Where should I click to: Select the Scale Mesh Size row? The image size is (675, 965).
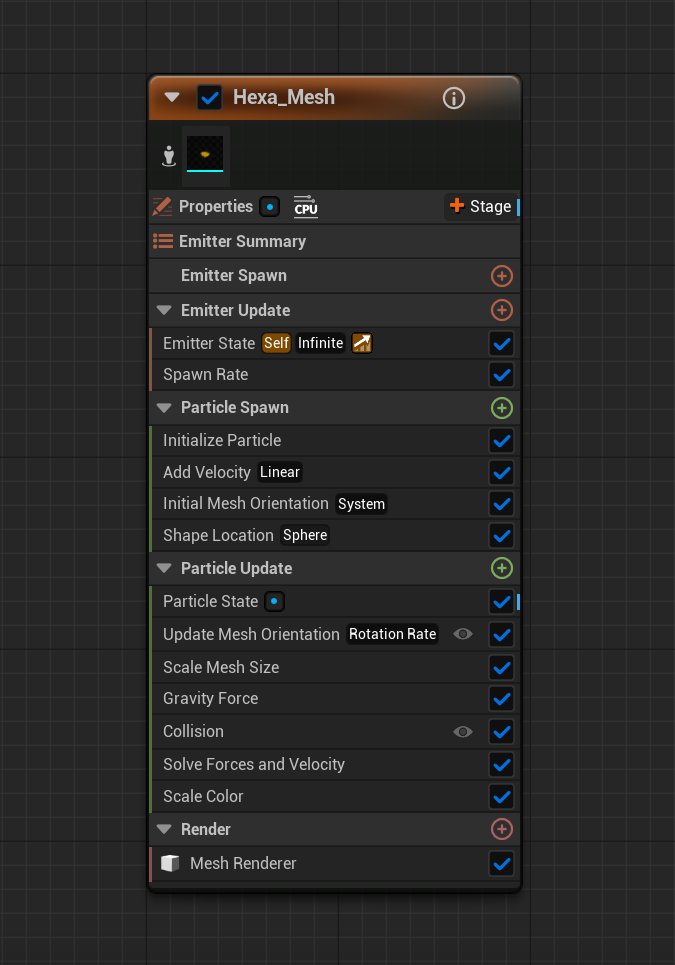(335, 667)
